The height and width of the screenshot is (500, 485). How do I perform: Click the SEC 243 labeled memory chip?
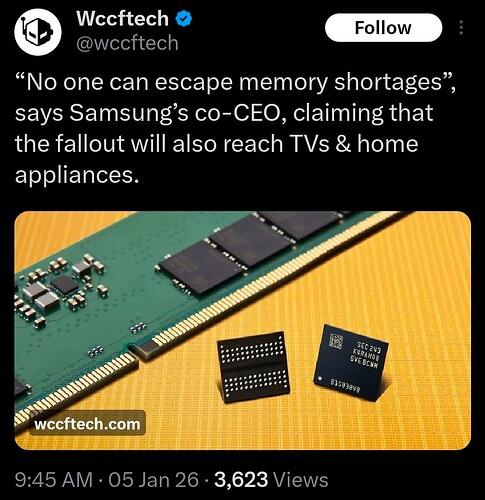[351, 361]
